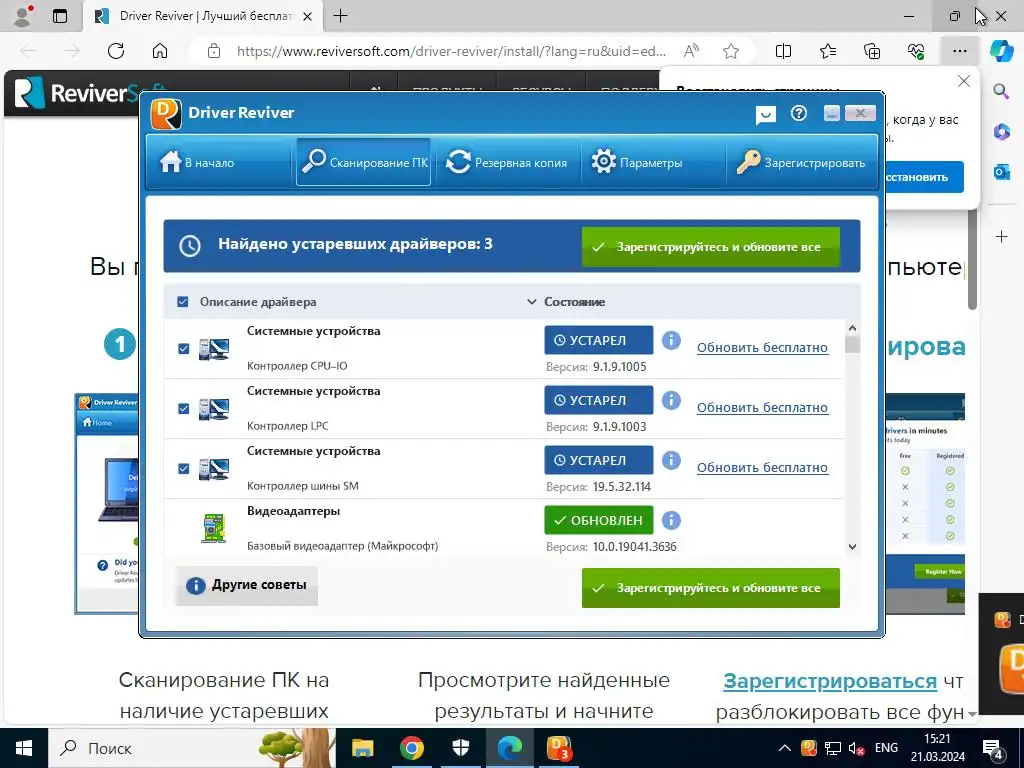Click Driver Reviver logo in title bar
1024x768 pixels.
coord(166,114)
